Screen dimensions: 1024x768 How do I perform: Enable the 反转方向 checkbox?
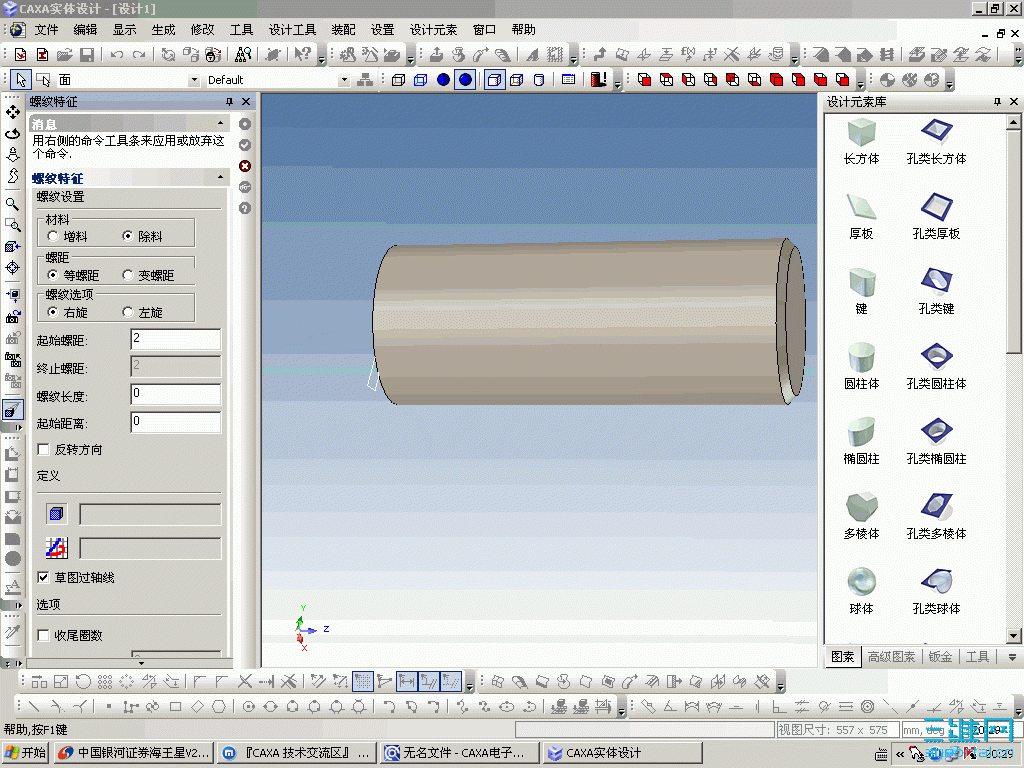[x=44, y=449]
